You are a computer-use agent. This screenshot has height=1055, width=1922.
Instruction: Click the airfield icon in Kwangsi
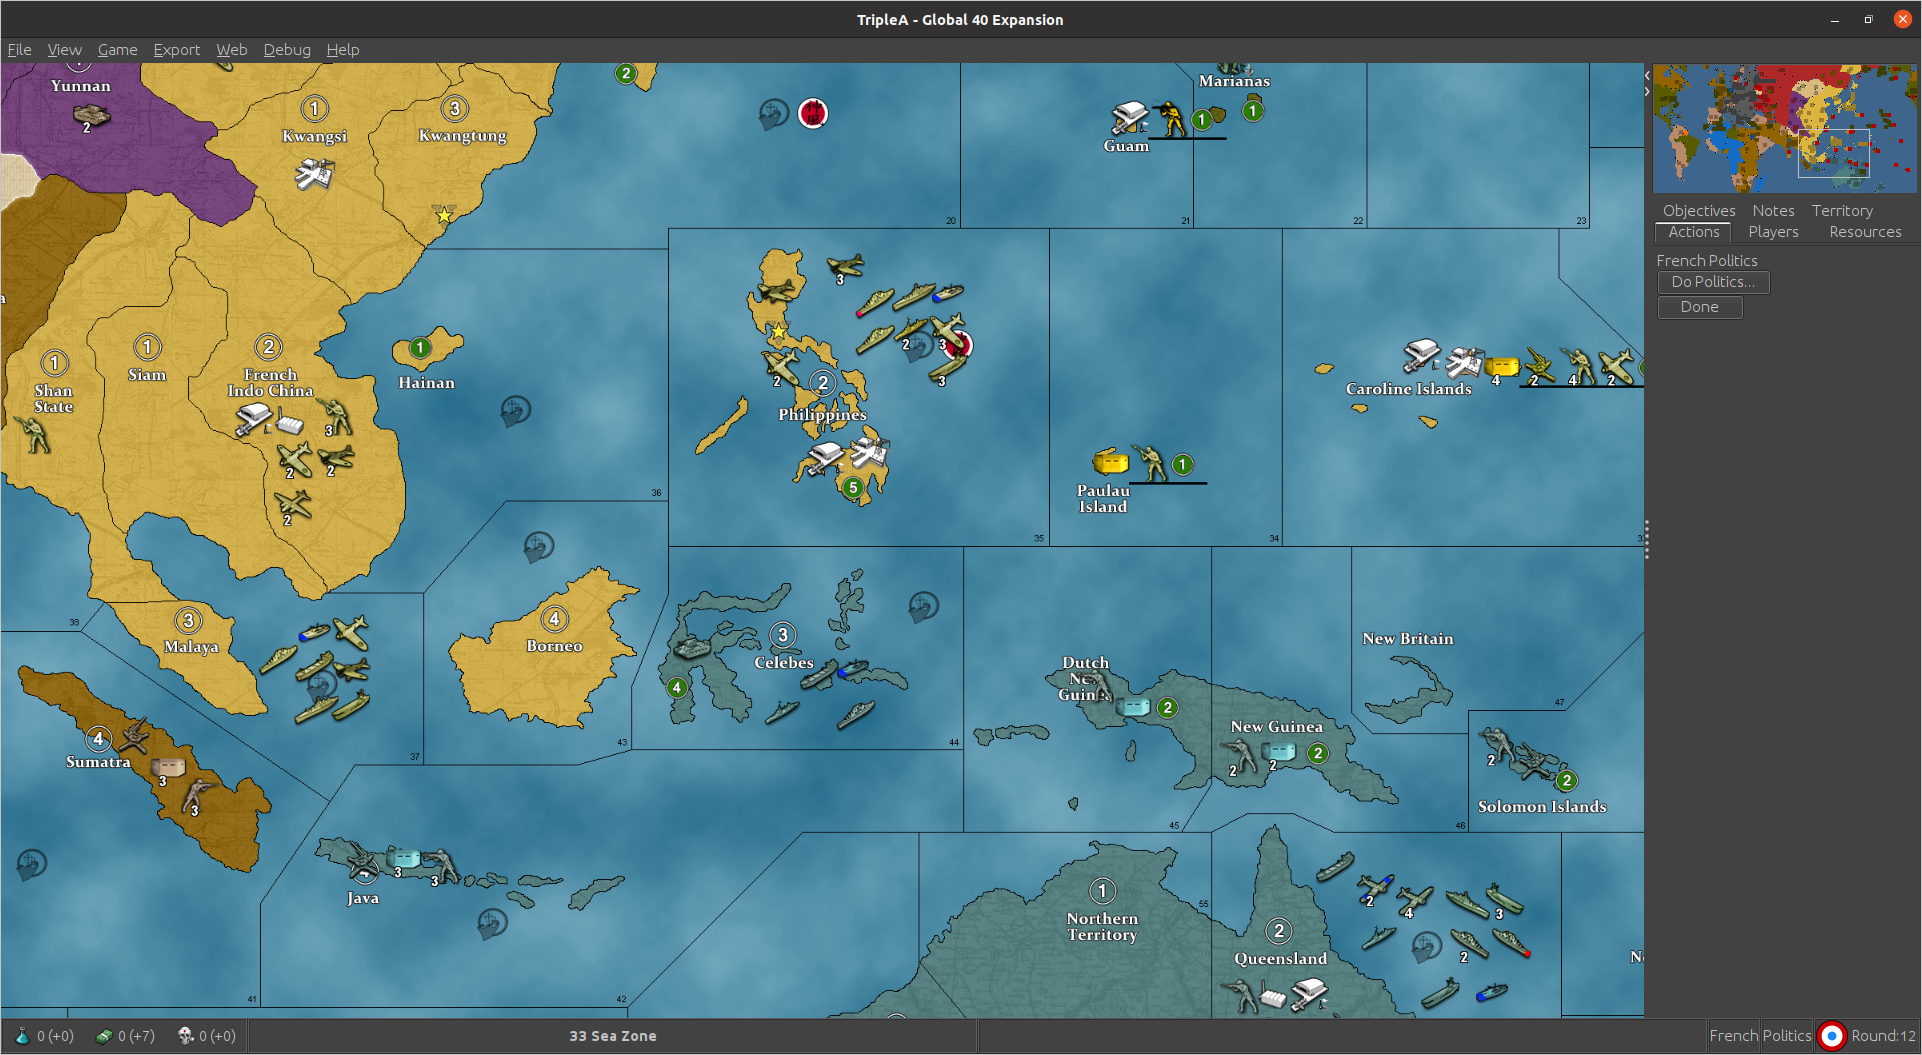[x=314, y=174]
